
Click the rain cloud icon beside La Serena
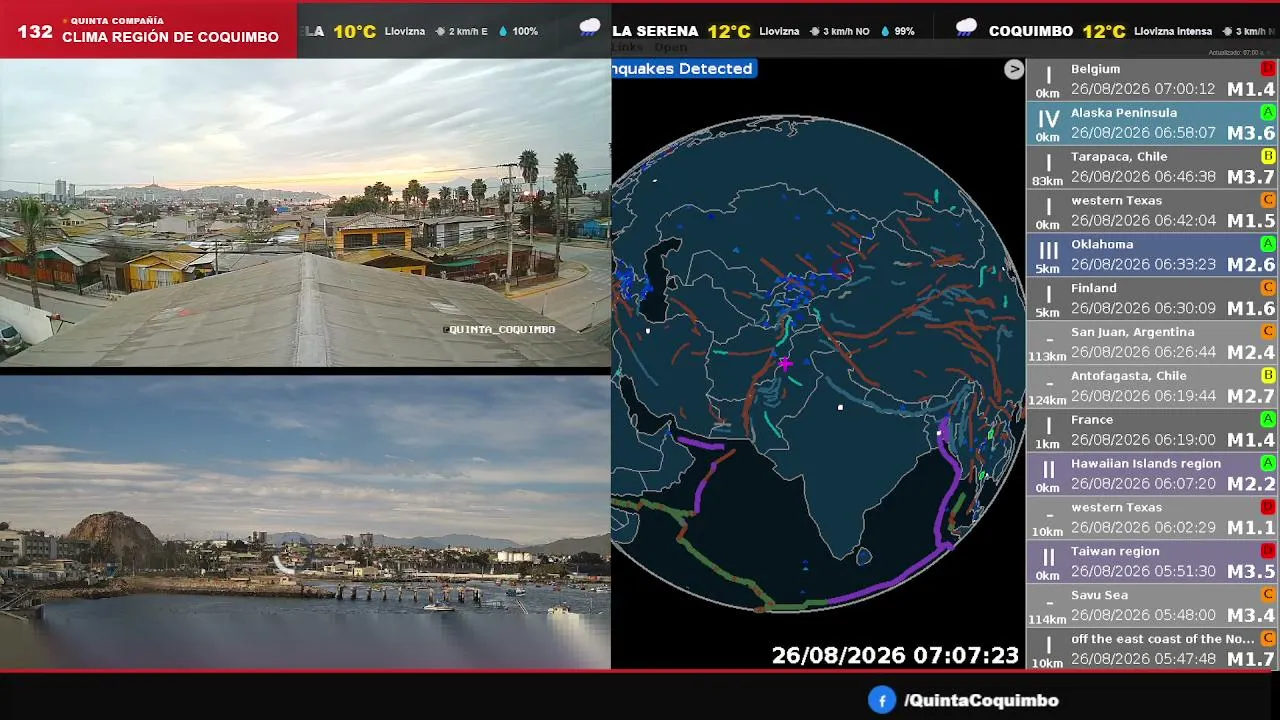[590, 28]
